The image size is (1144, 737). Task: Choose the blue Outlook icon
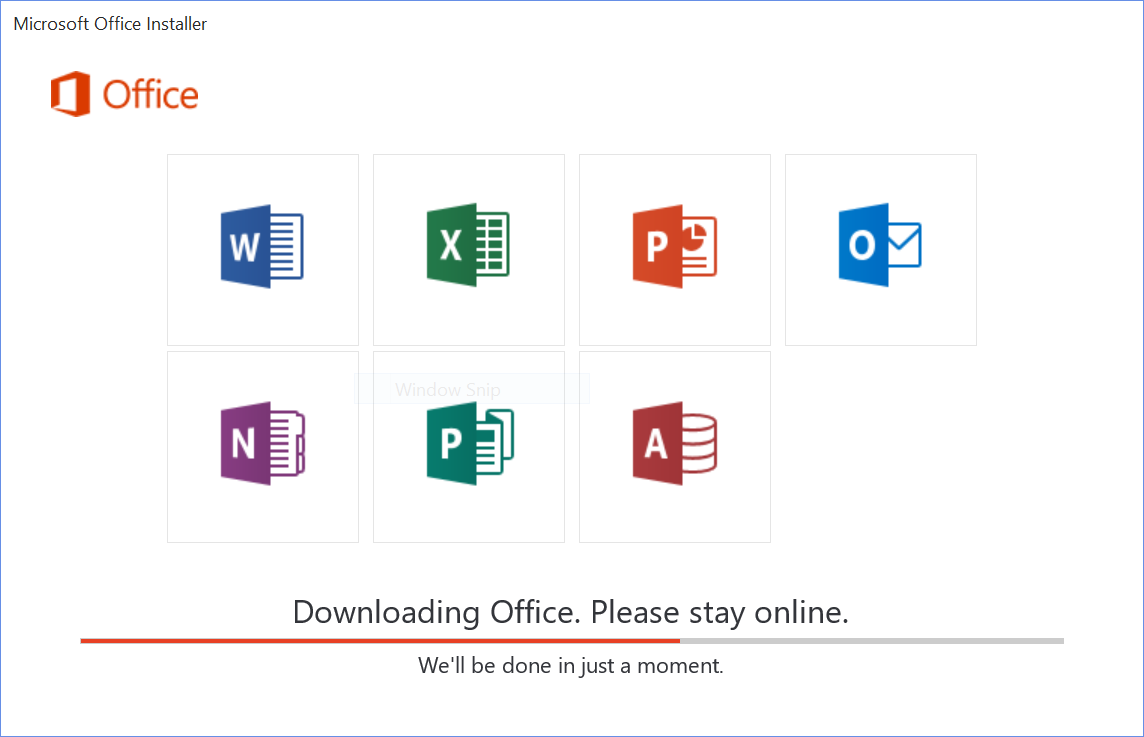(880, 246)
